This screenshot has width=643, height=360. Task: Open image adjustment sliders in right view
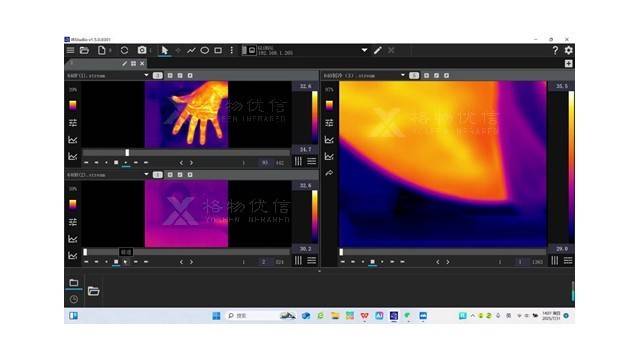[x=329, y=123]
